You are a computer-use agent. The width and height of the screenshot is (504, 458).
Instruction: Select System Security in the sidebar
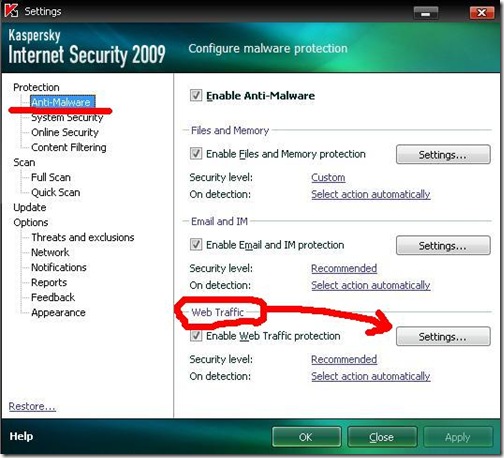tap(67, 117)
